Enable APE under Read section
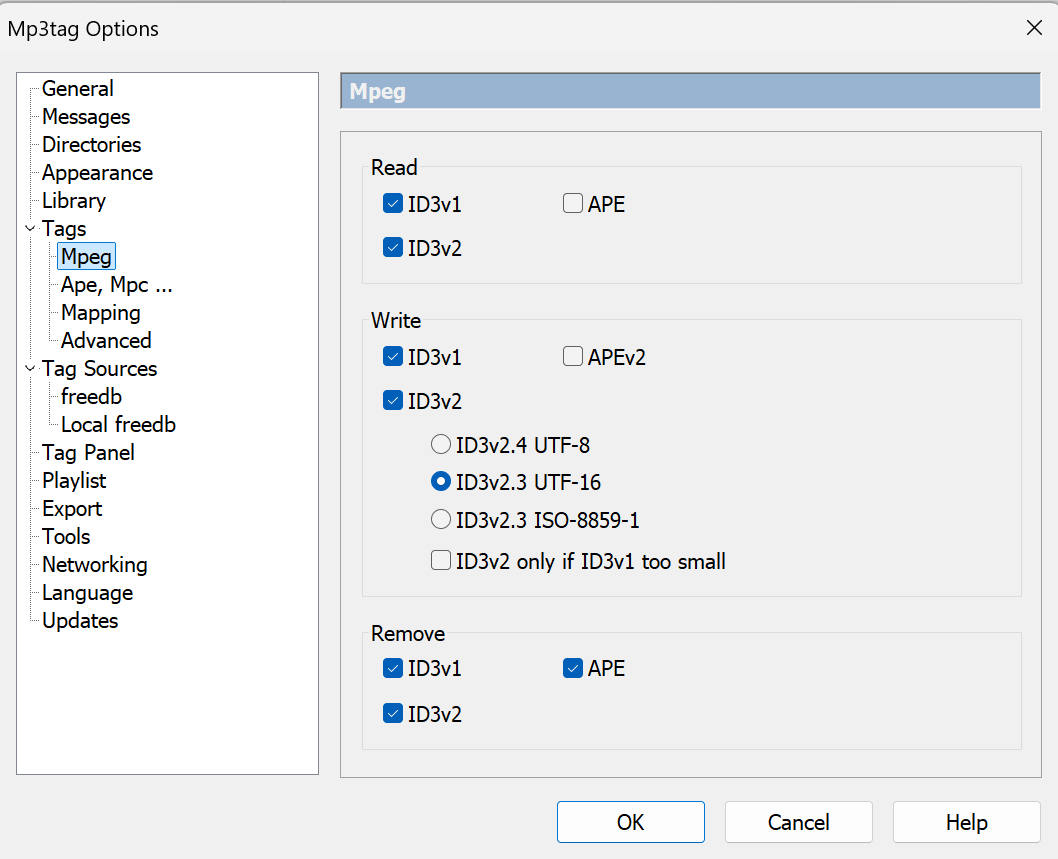Screen dimensions: 1058x859 point(573,204)
